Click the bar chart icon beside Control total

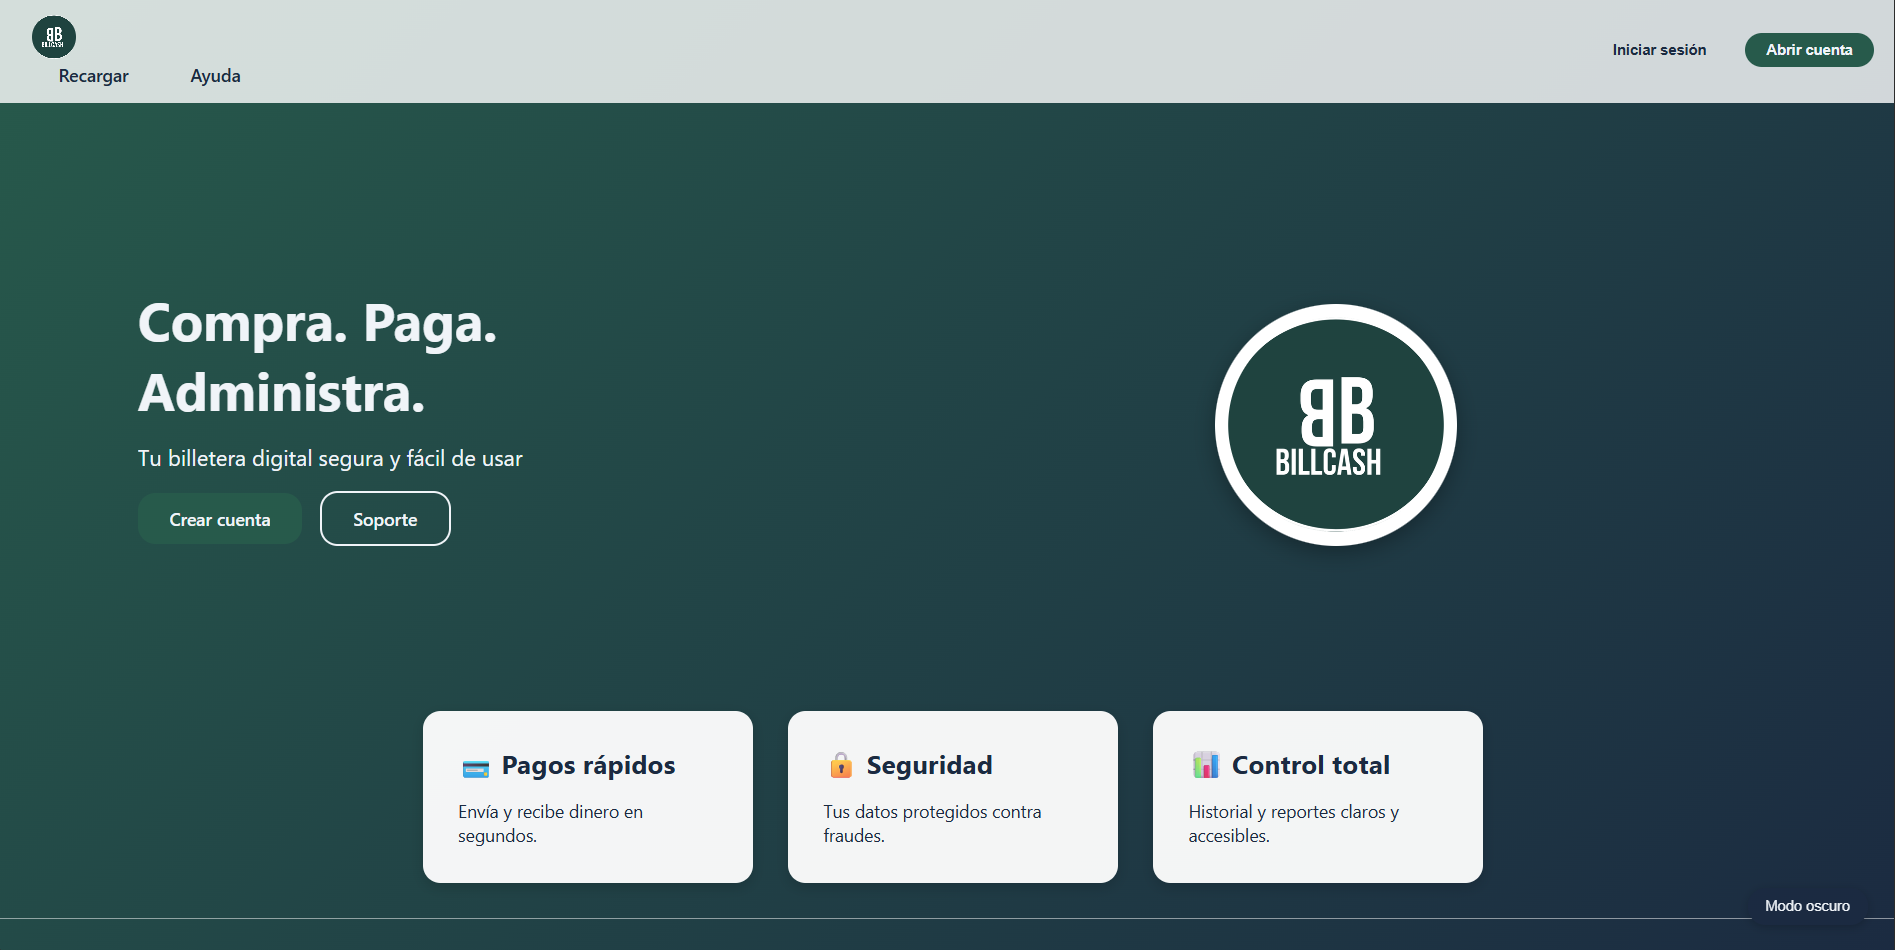(1206, 765)
